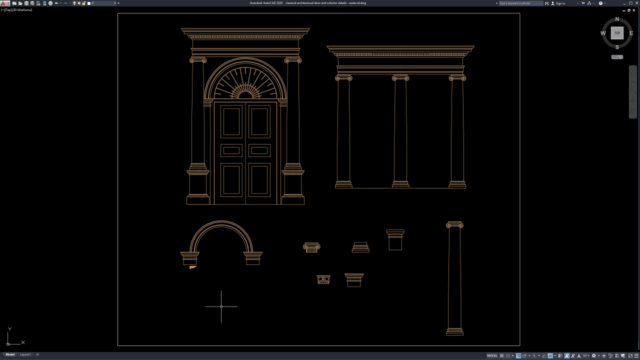Toggle isometric drafting icon in status bar

pyautogui.click(x=534, y=356)
